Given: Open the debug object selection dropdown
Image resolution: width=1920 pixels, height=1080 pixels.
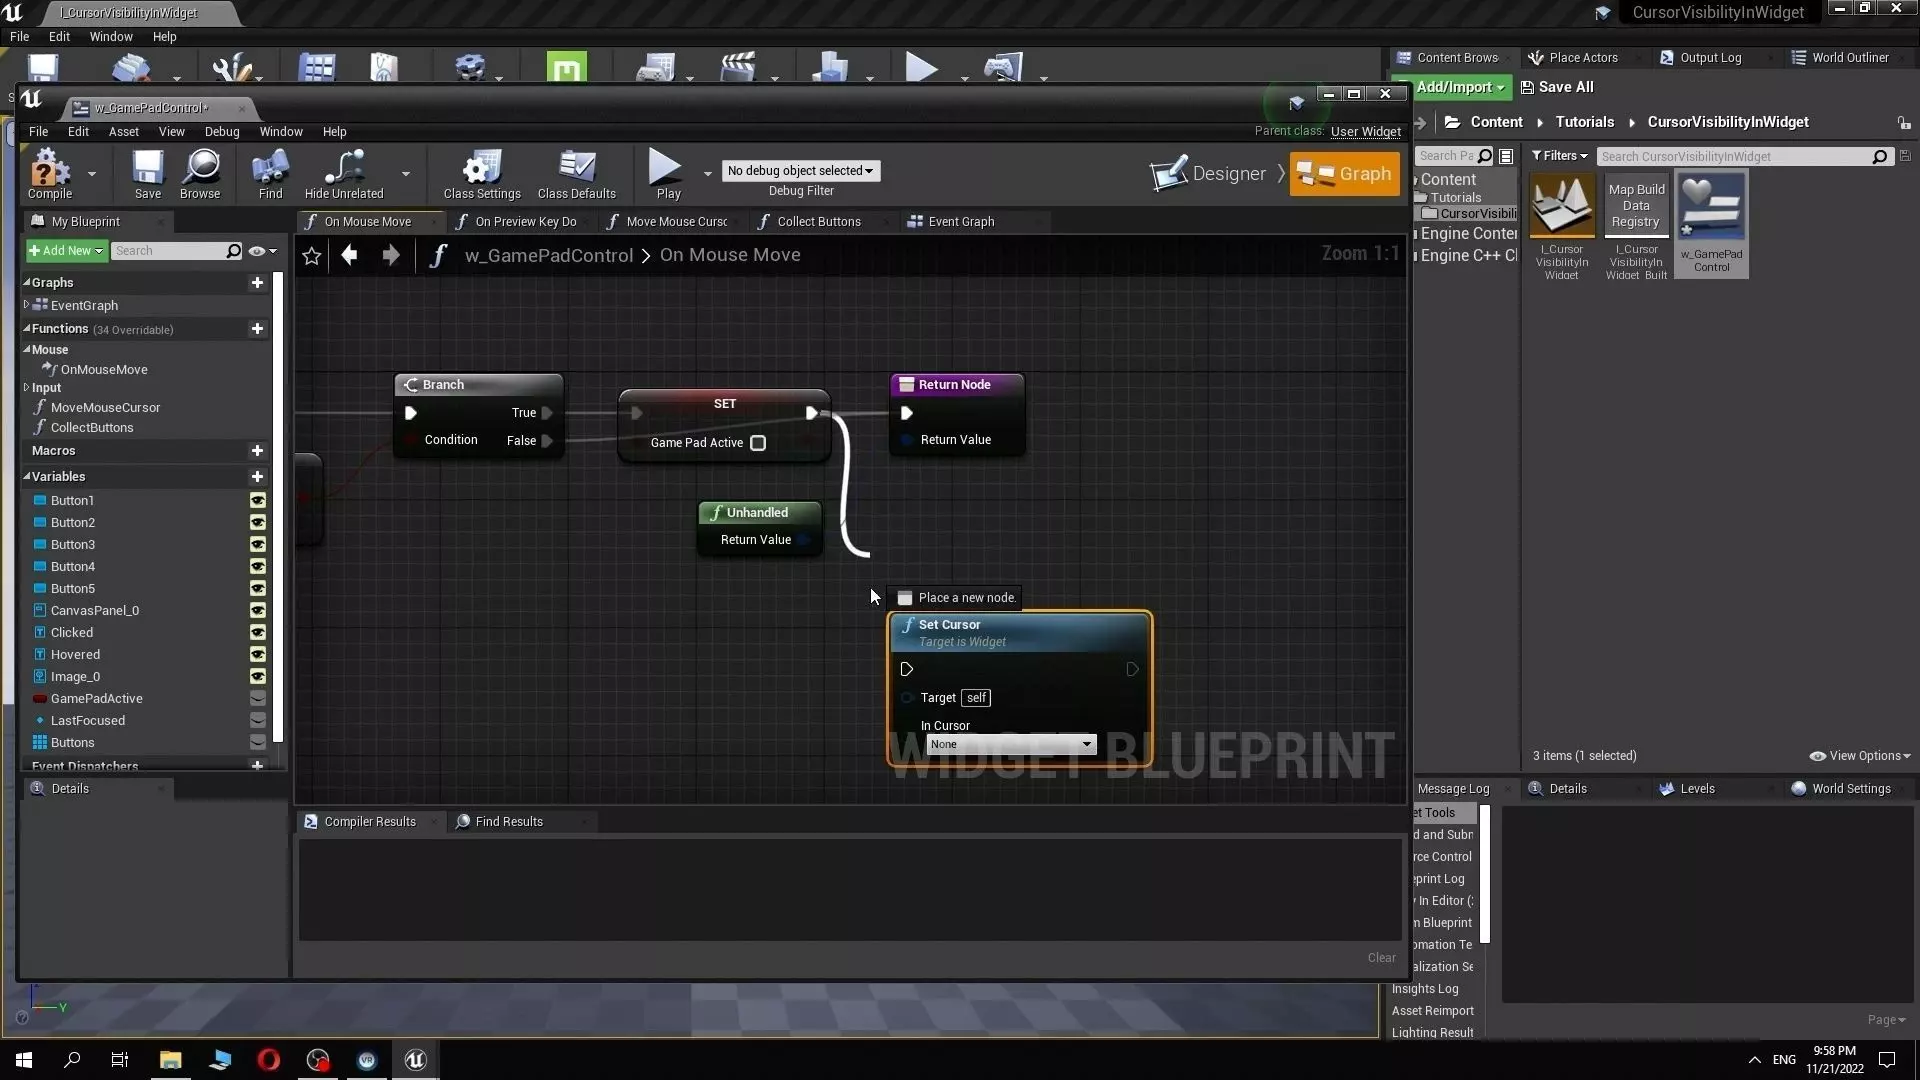Looking at the screenshot, I should pyautogui.click(x=800, y=171).
